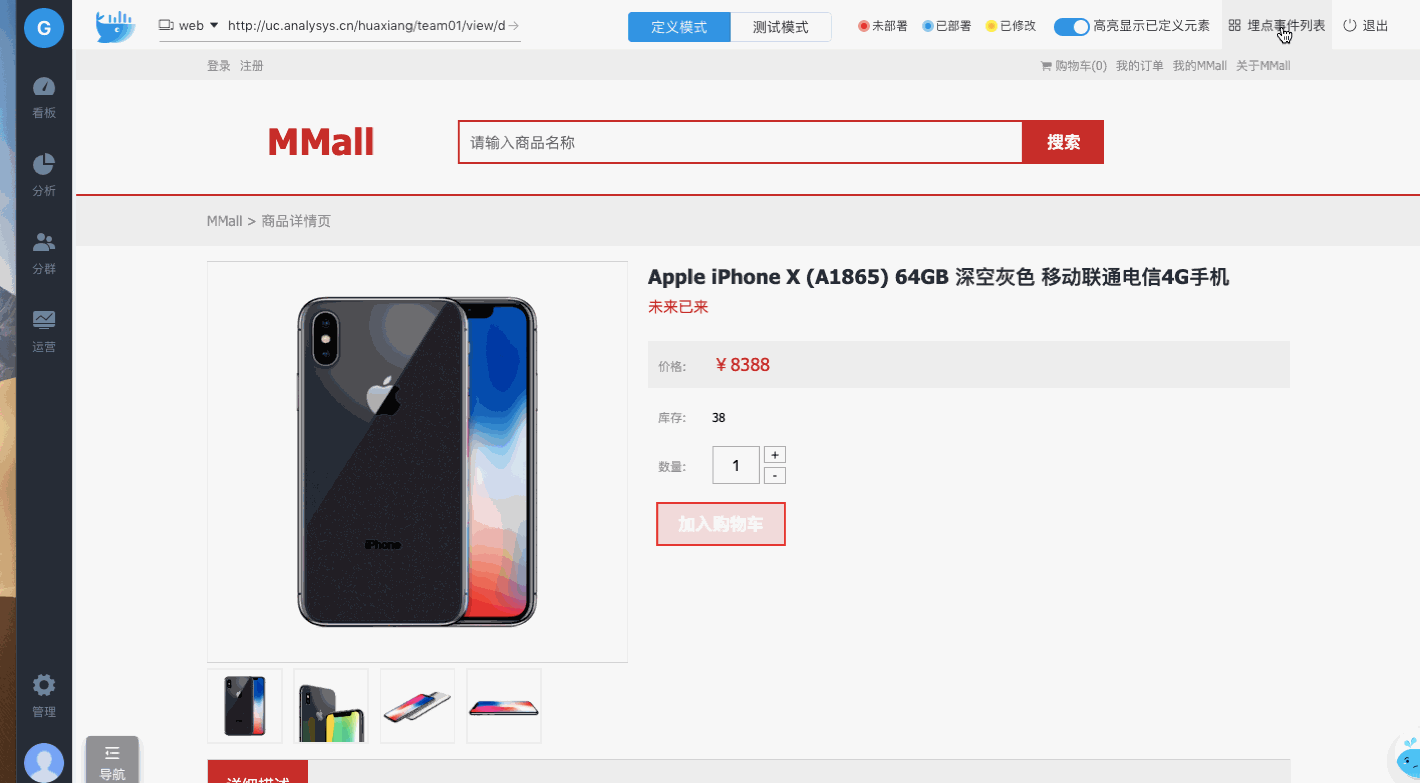Increase quantity with the plus stepper
The width and height of the screenshot is (1420, 783).
(775, 455)
